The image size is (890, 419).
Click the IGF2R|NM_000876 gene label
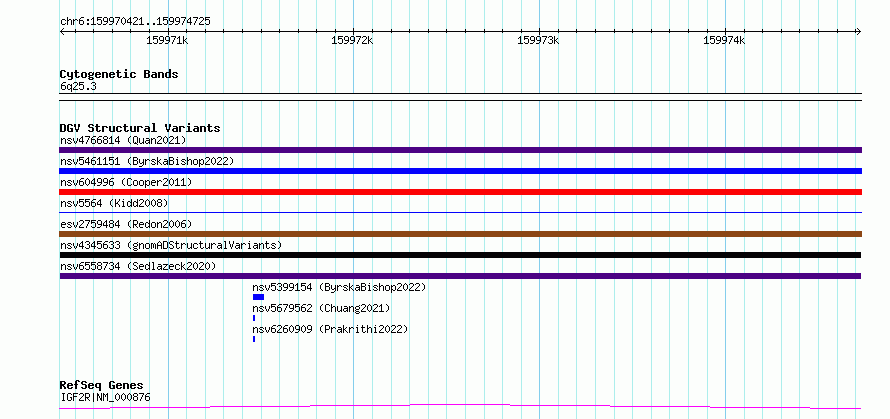click(105, 397)
